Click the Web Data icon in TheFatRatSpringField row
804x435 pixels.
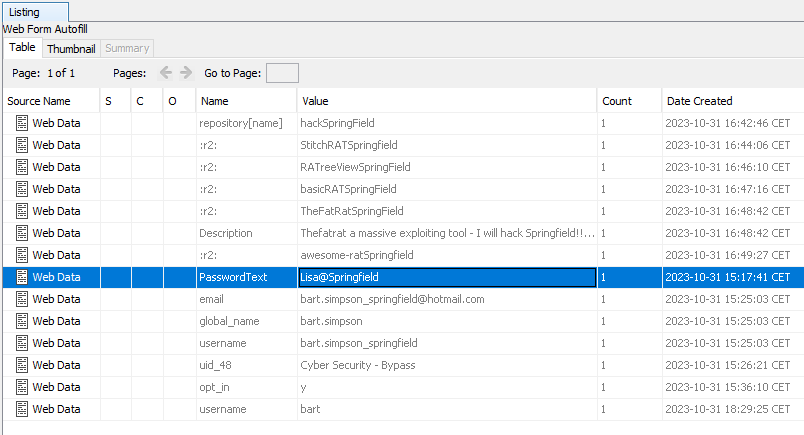click(22, 211)
